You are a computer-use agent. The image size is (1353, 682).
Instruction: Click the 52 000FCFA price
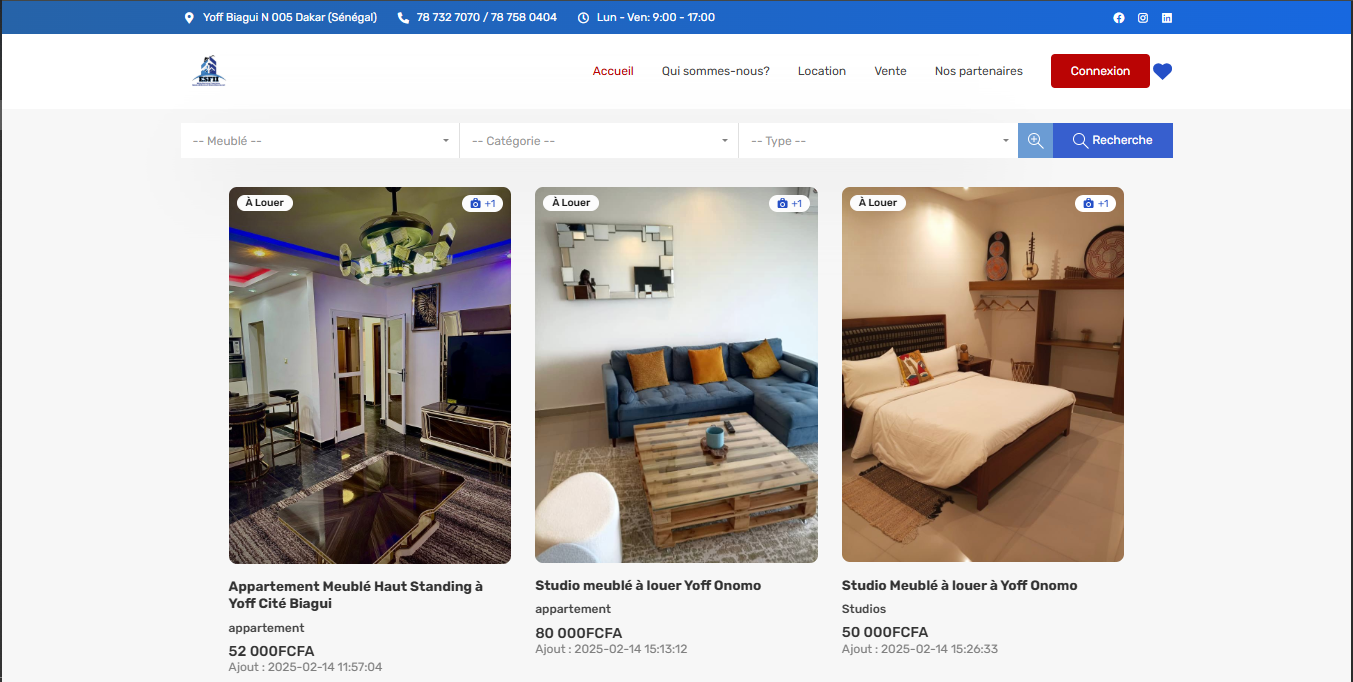pos(271,651)
